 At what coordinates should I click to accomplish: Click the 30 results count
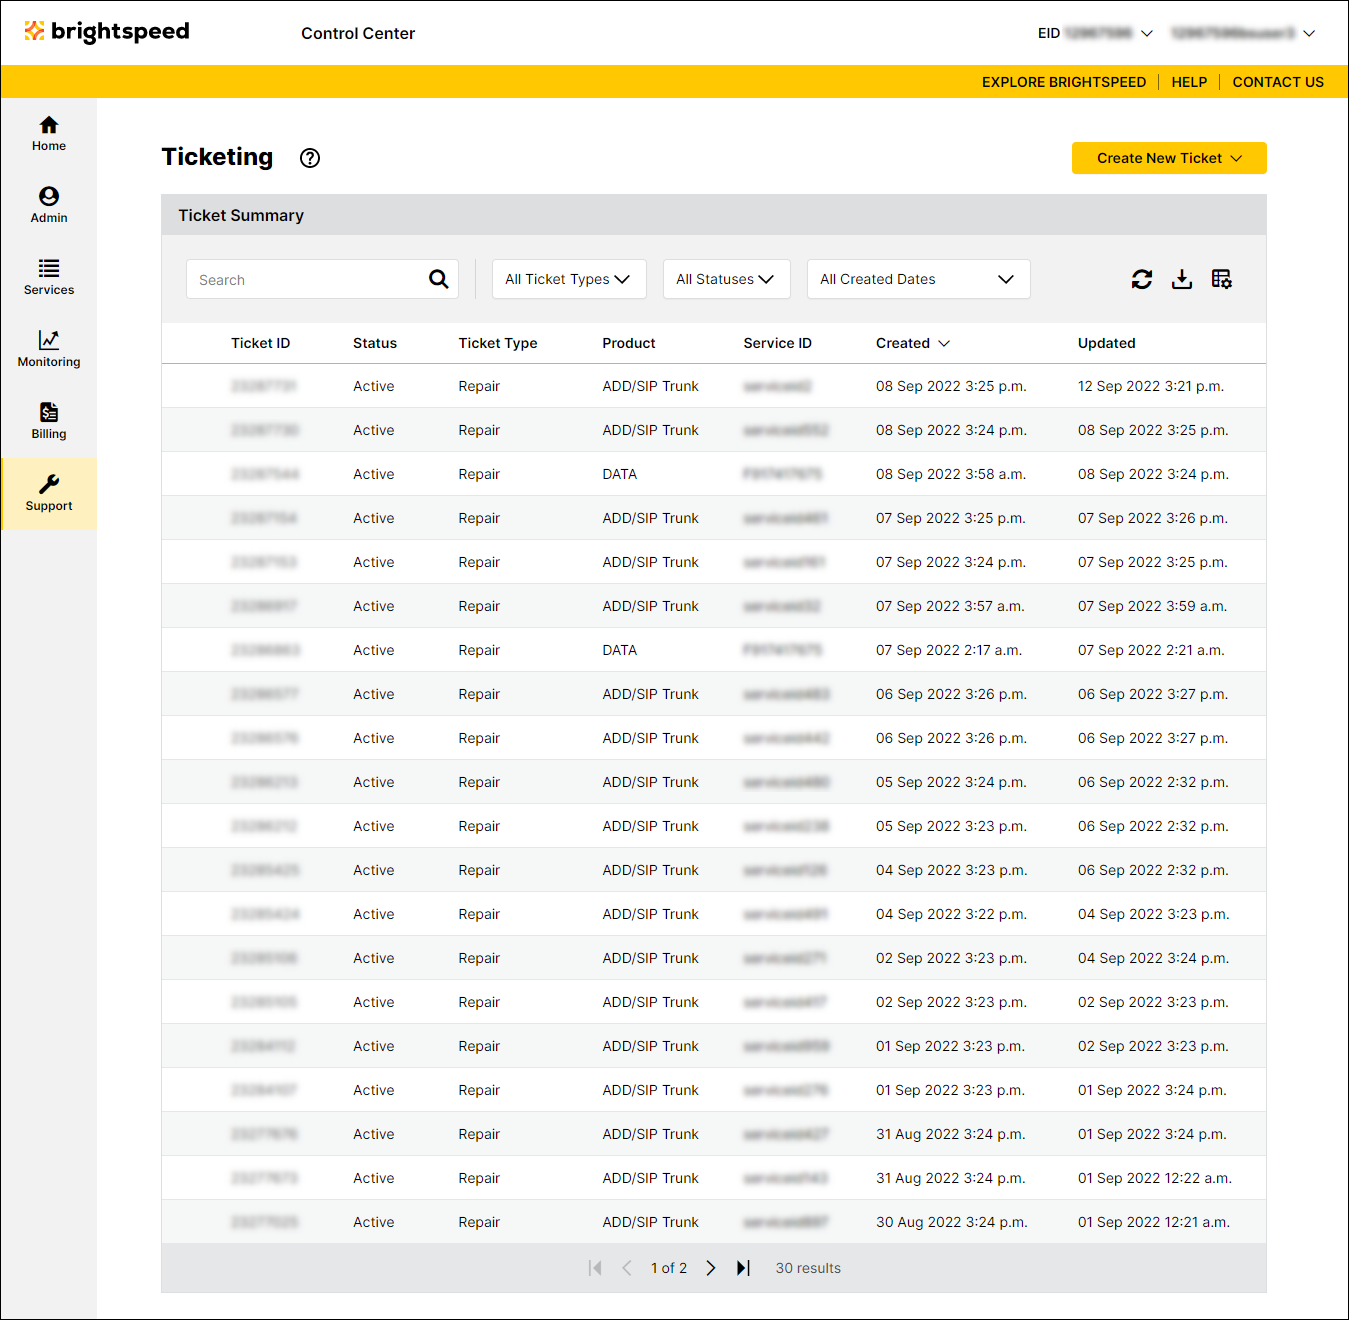point(808,1268)
